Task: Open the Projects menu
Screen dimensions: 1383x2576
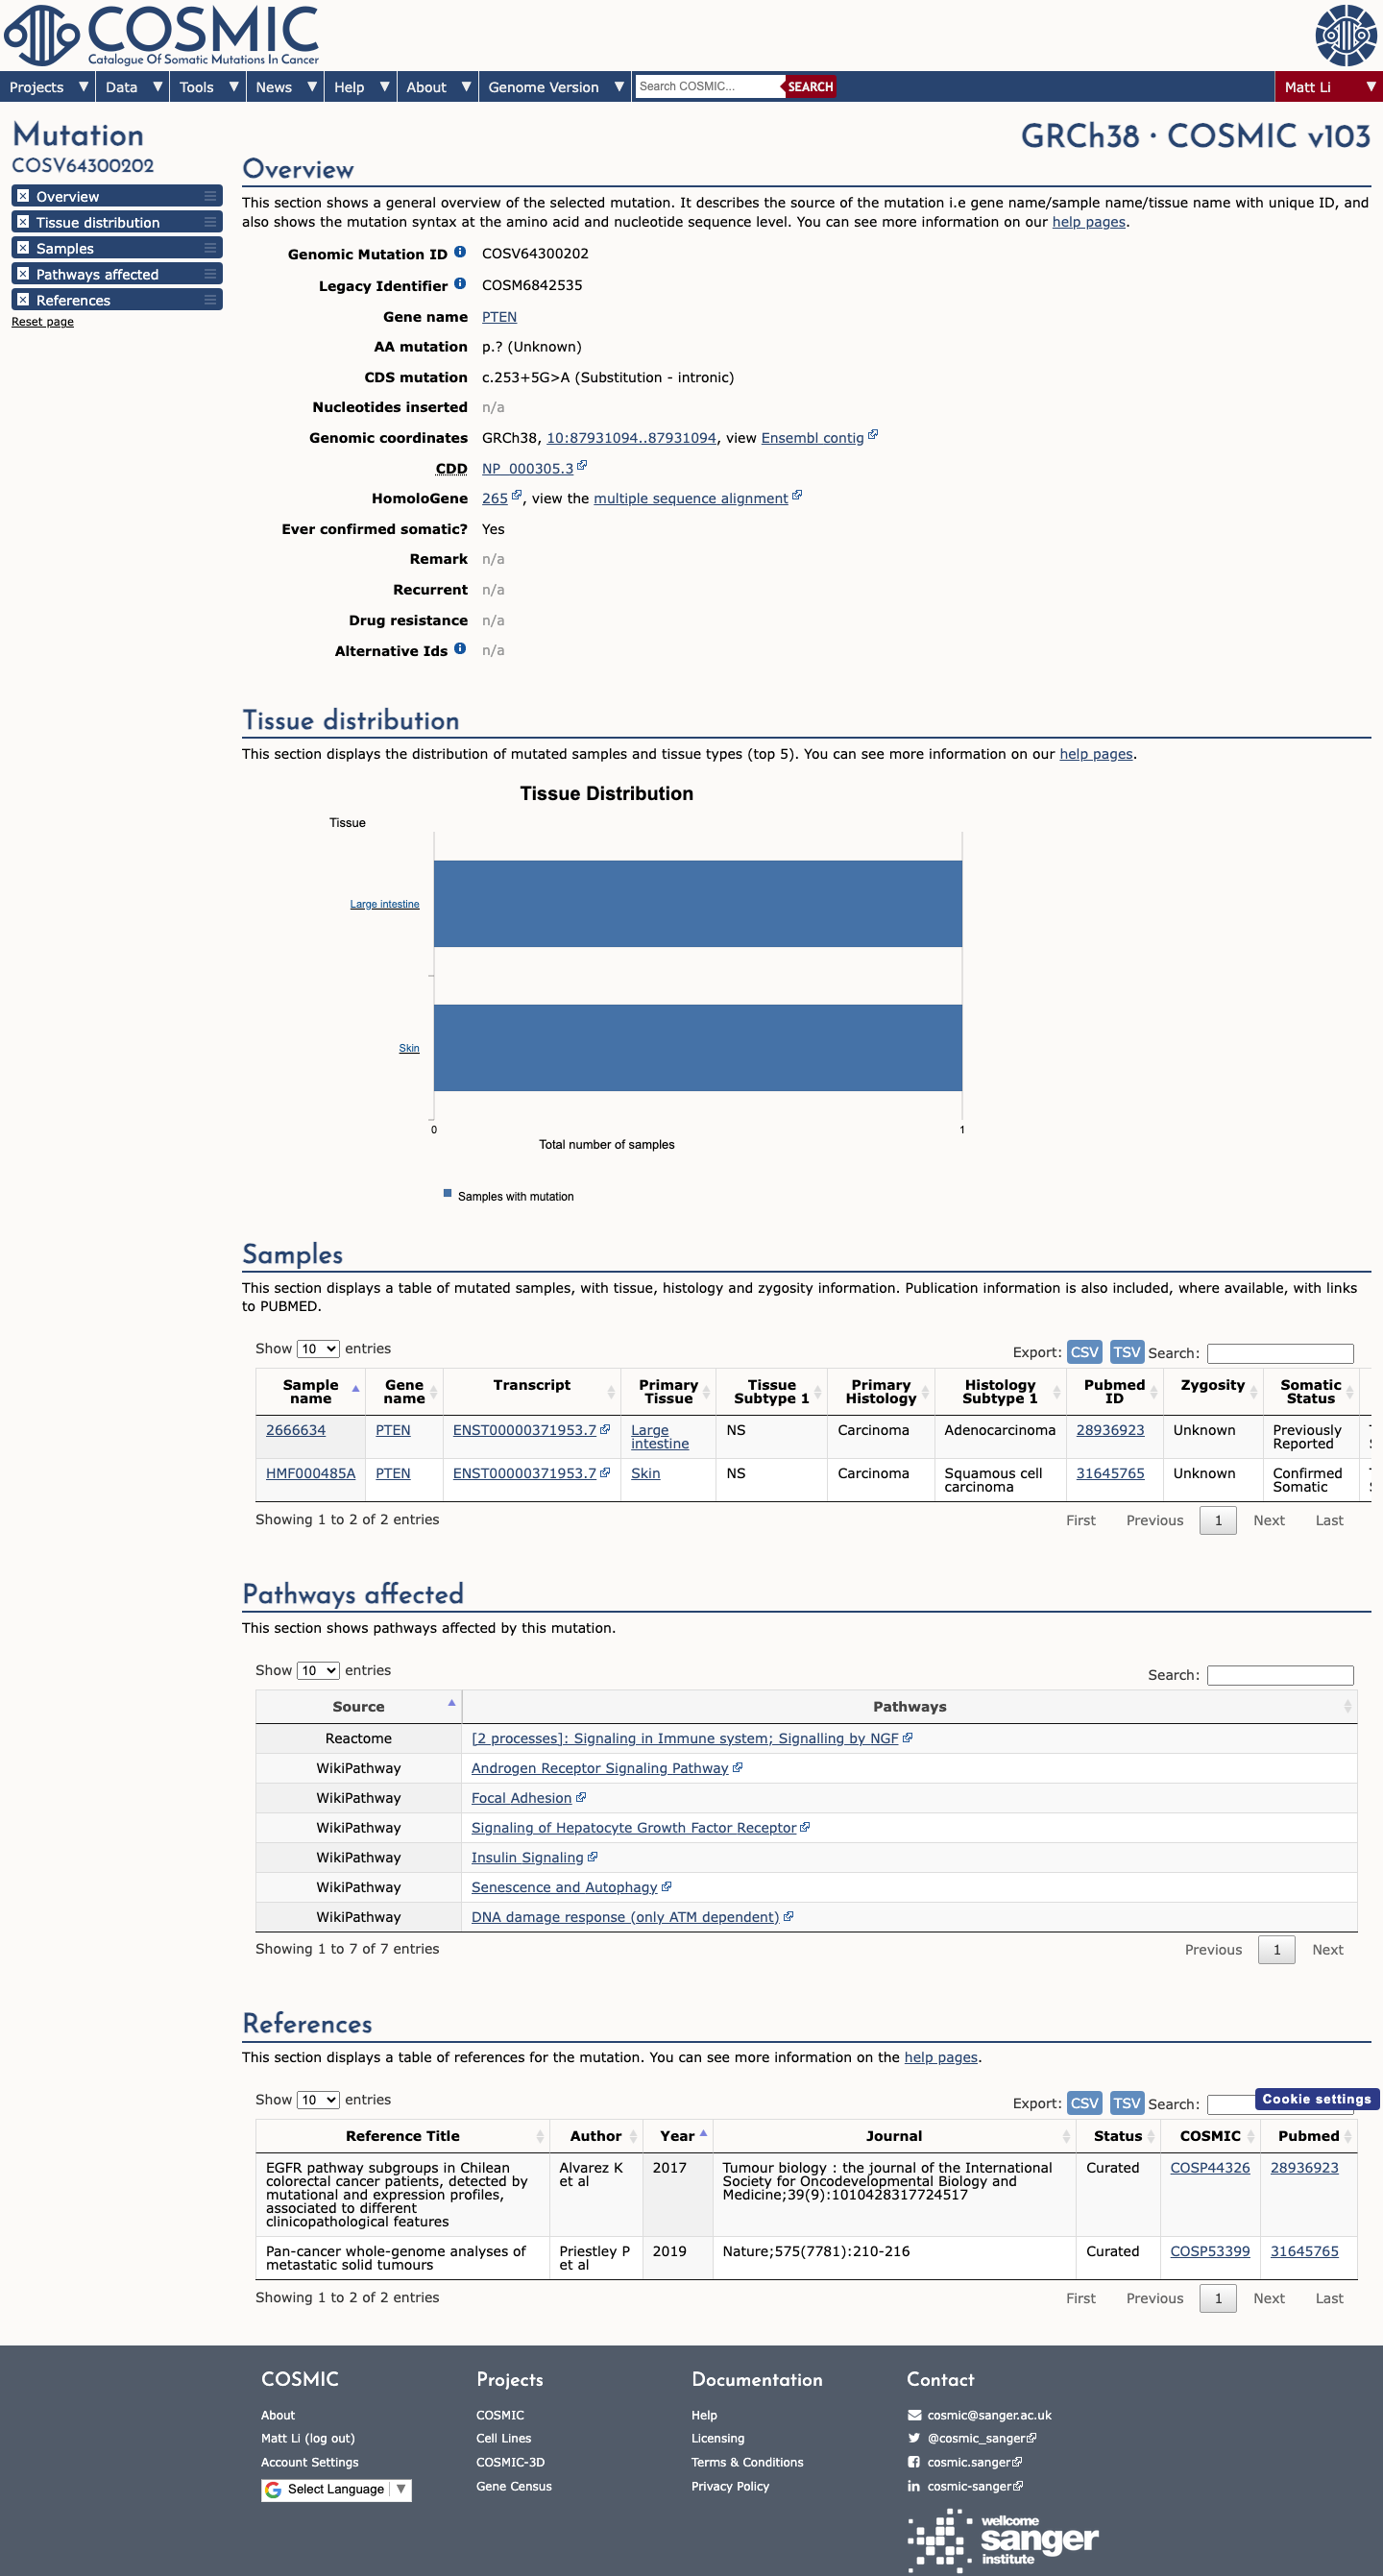Action: pyautogui.click(x=48, y=87)
